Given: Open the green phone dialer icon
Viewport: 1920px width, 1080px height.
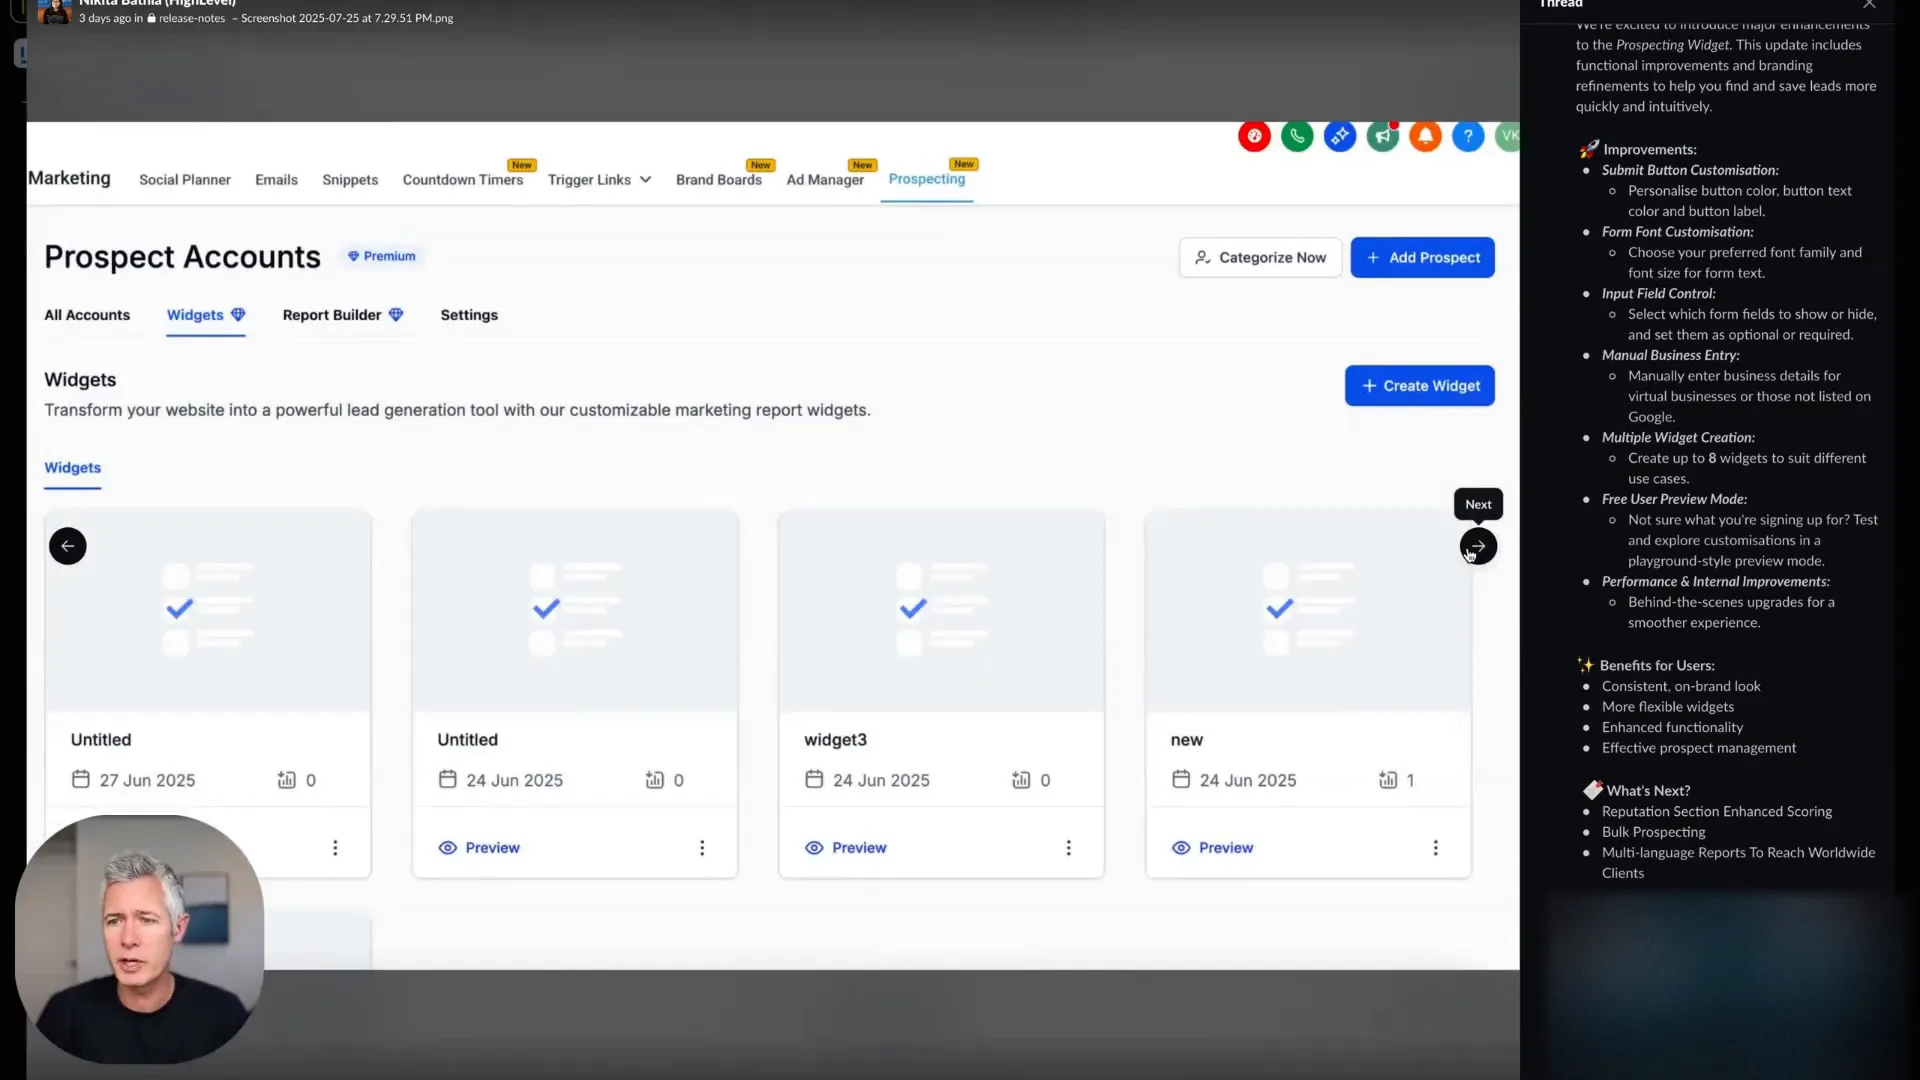Looking at the screenshot, I should coord(1297,136).
